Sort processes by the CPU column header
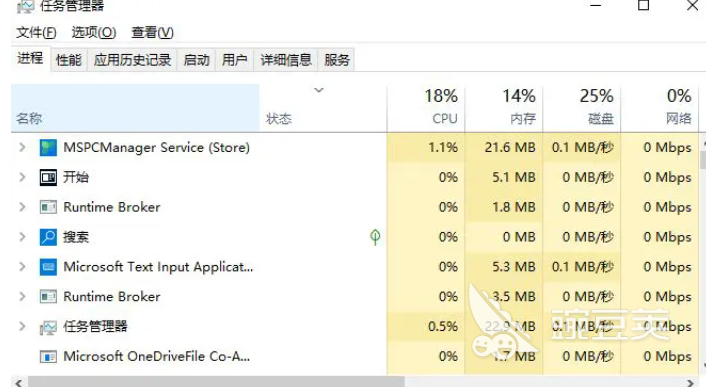The height and width of the screenshot is (387, 706). 426,107
